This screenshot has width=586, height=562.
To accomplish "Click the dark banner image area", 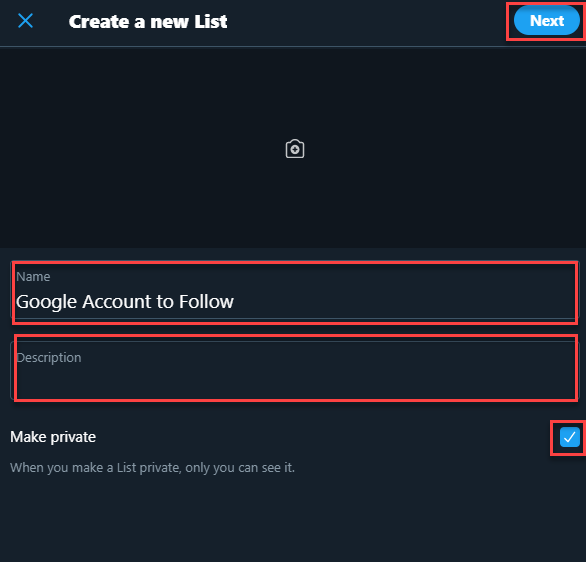I will (293, 147).
